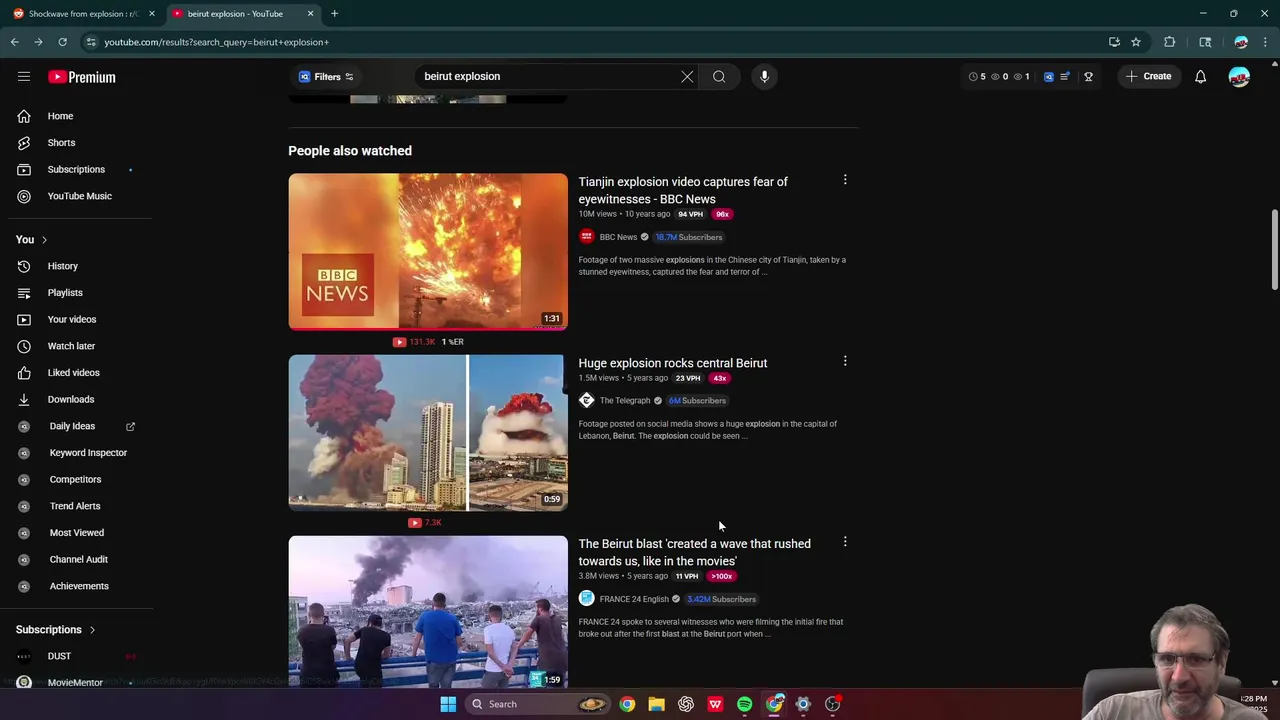Open the account avatar menu
This screenshot has height=720, width=1280.
point(1239,77)
